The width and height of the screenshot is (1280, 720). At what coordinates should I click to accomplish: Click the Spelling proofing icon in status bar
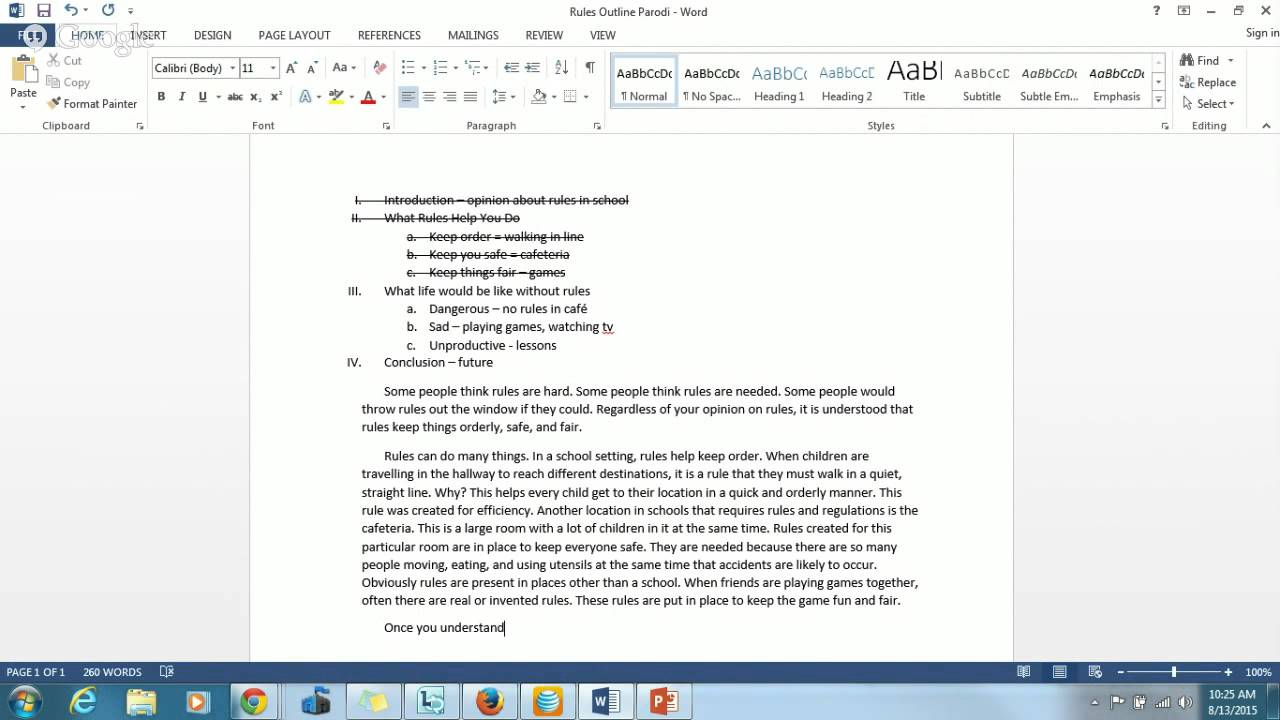tap(167, 672)
